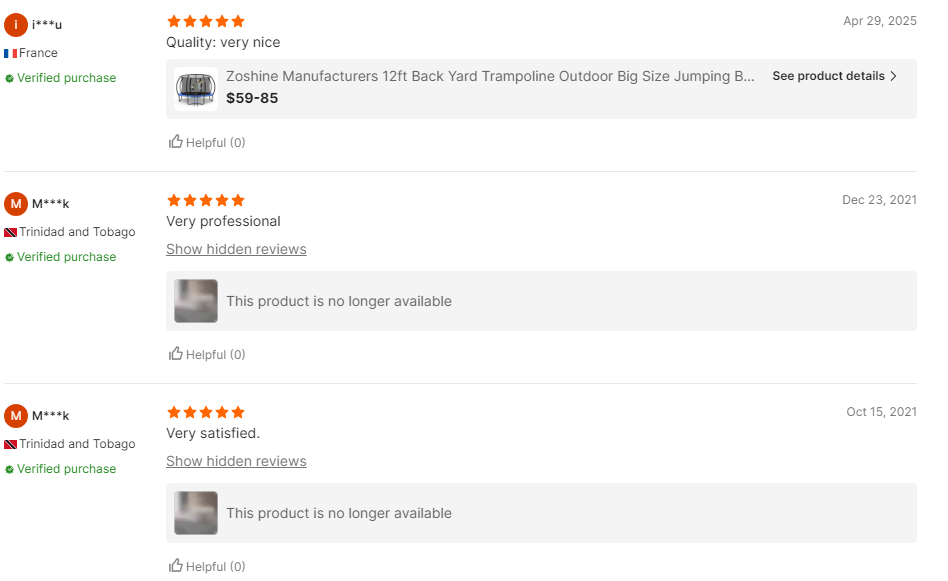This screenshot has height=581, width=948.
Task: Click the France flag icon
Action: pos(10,53)
